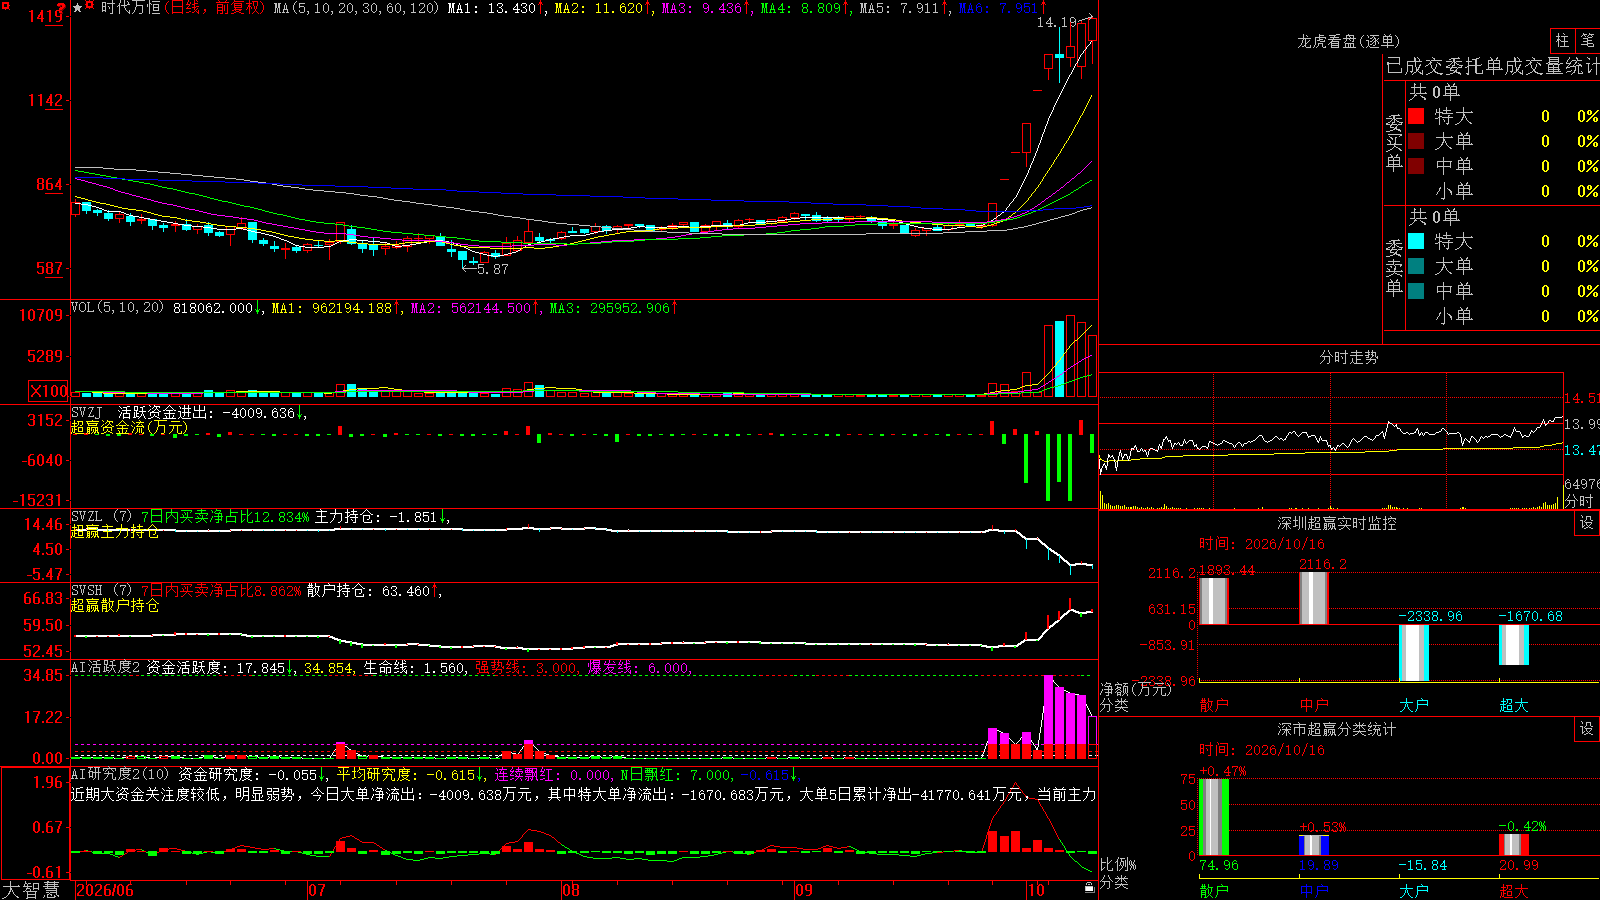This screenshot has width=1600, height=900.
Task: Open 设 settings for 深市超赢分类统计
Action: coord(1587,729)
